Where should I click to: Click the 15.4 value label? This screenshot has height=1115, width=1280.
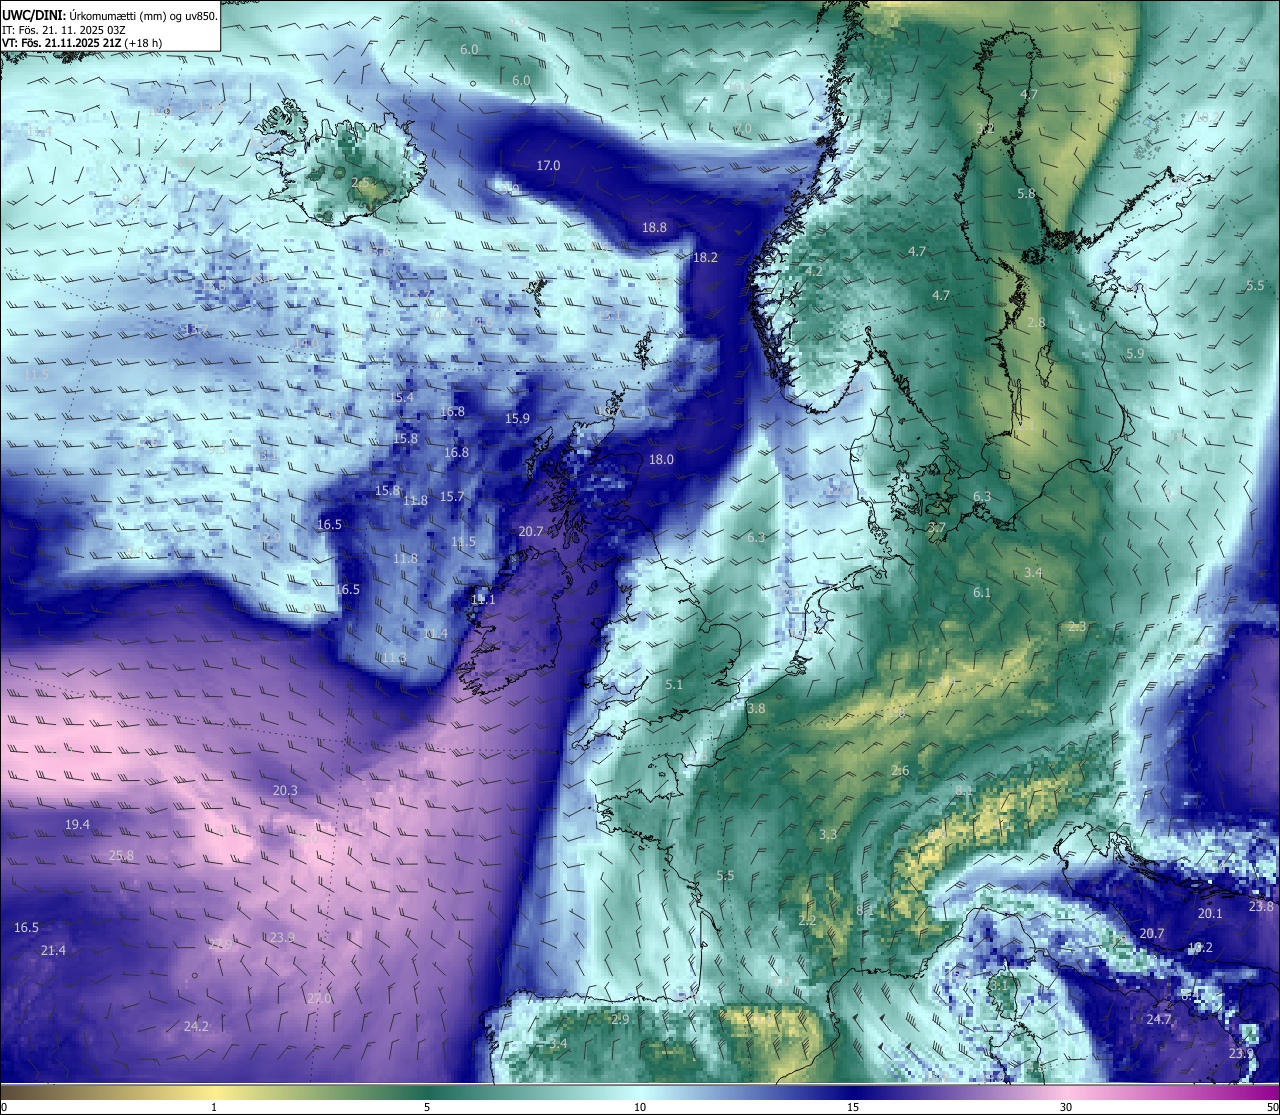pyautogui.click(x=401, y=398)
